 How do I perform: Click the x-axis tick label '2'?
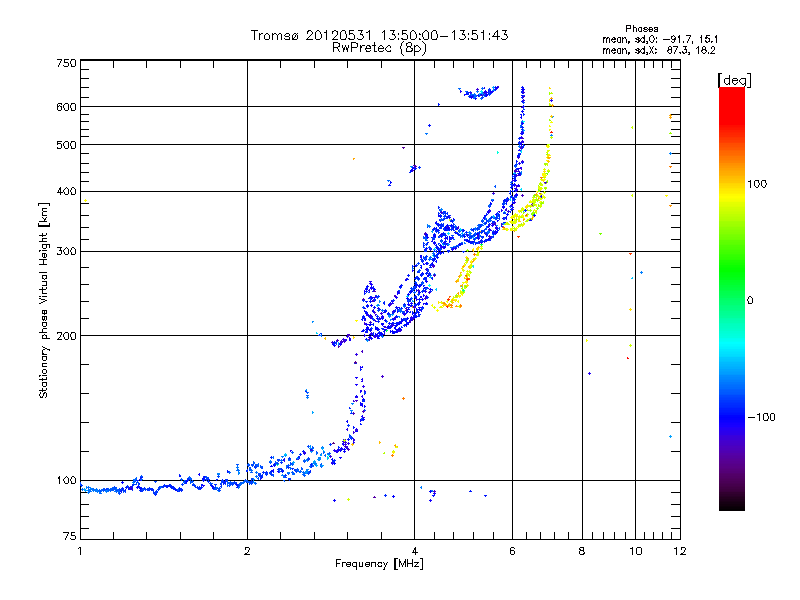point(247,551)
